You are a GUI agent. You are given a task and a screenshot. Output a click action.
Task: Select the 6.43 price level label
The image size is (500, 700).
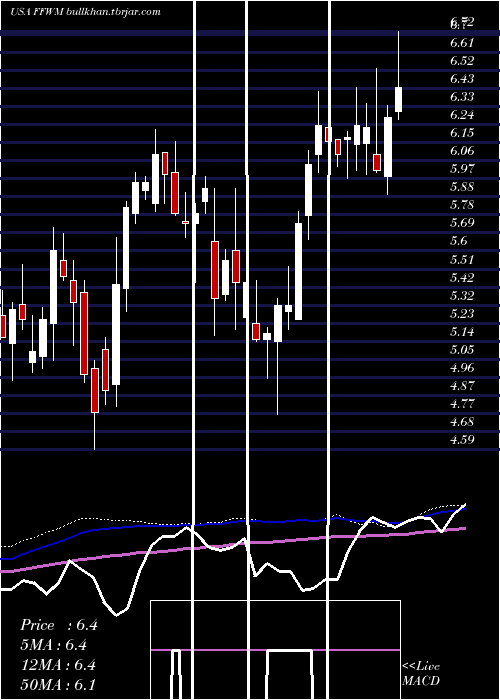(462, 79)
